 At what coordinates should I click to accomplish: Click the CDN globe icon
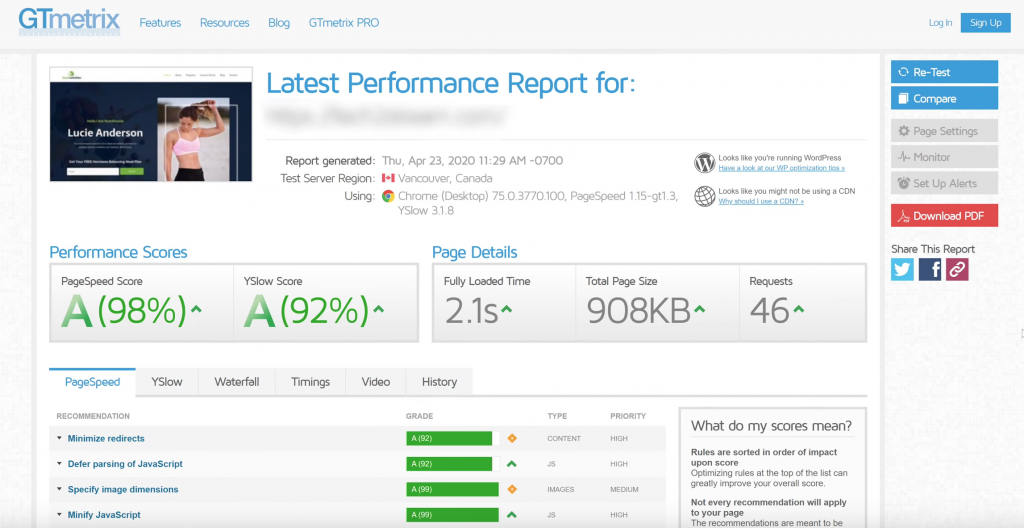click(705, 195)
